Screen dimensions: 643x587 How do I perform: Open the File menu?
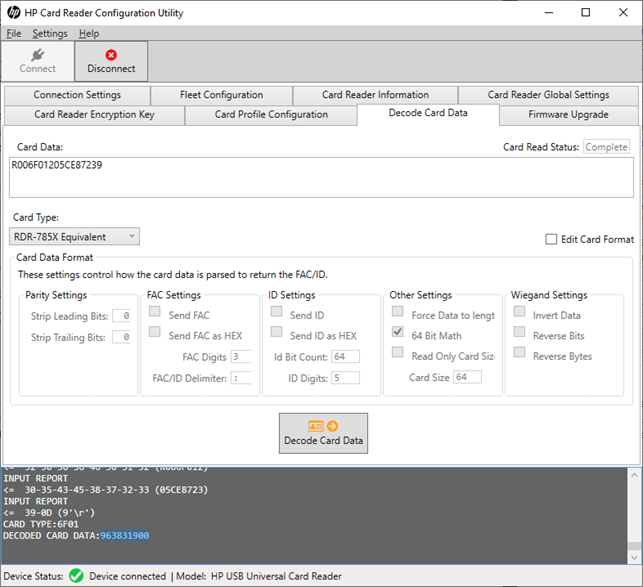click(14, 34)
